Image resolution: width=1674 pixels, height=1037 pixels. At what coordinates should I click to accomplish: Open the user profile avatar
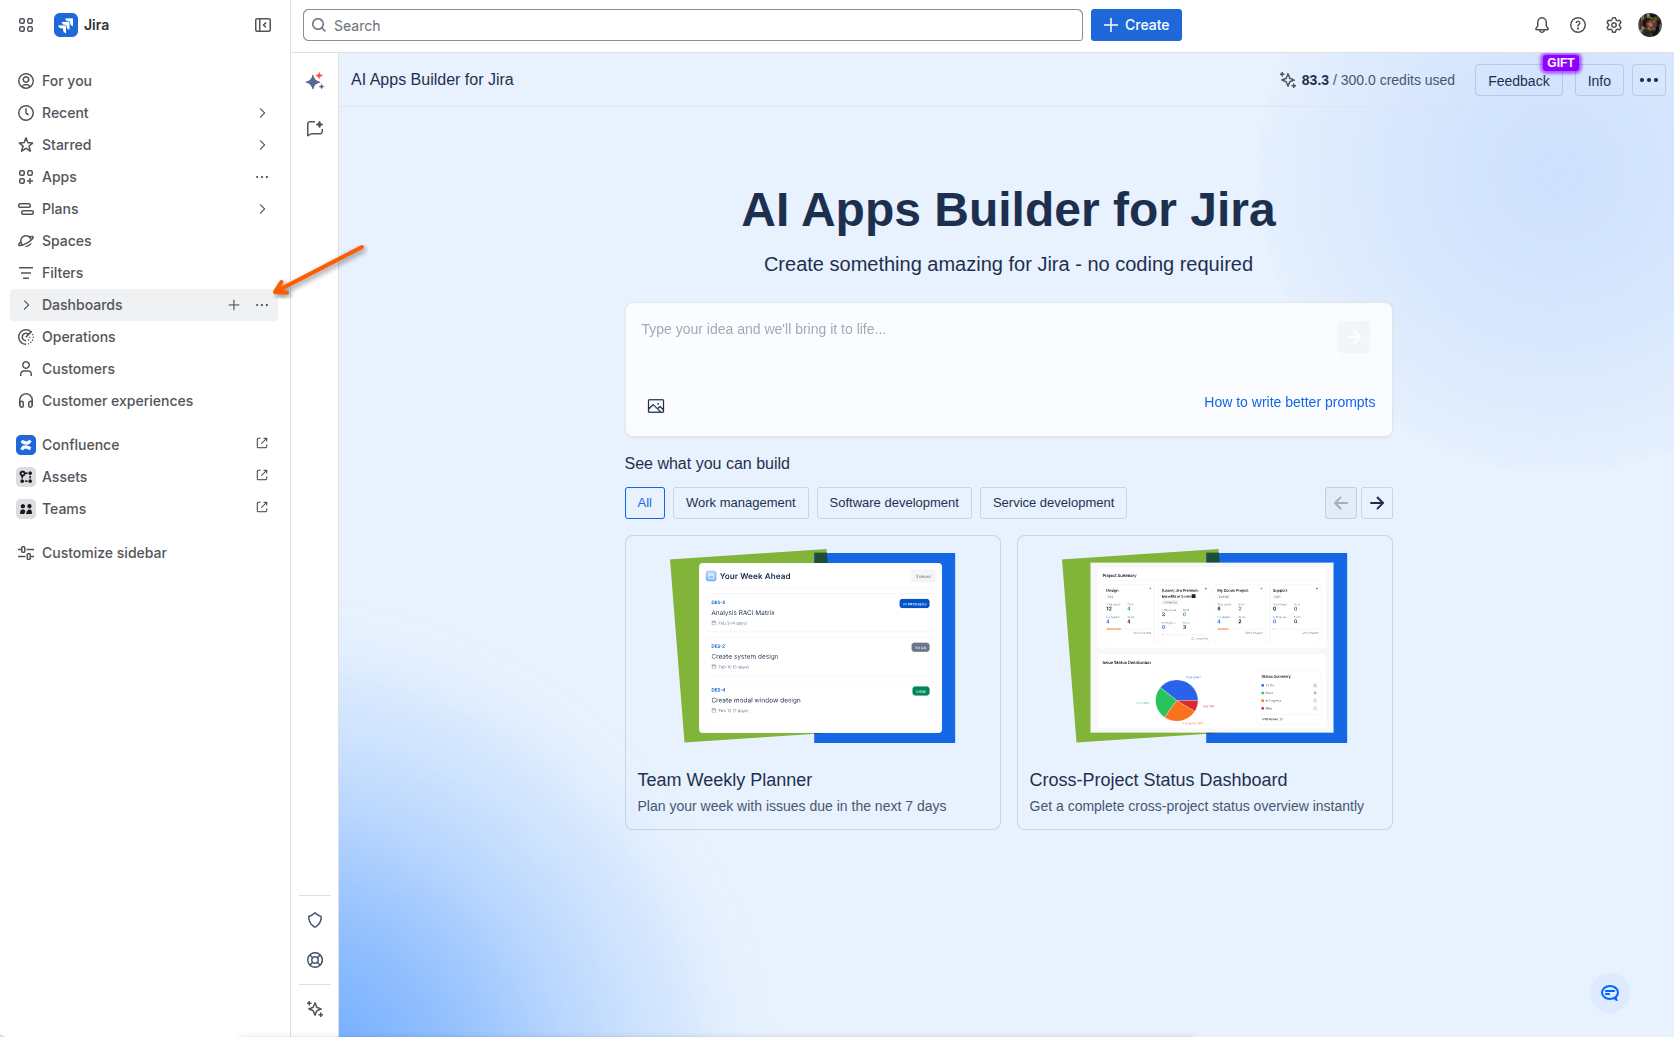[x=1650, y=25]
